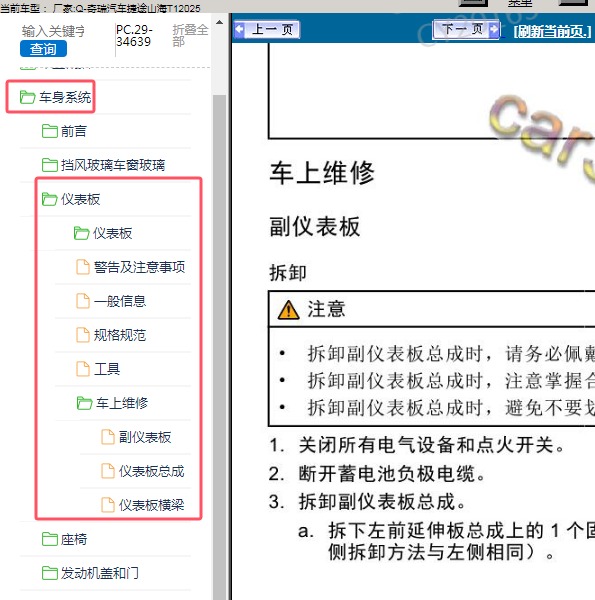Screen dimensions: 595x600
Task: Select 规格规范 page label
Action: pos(120,335)
